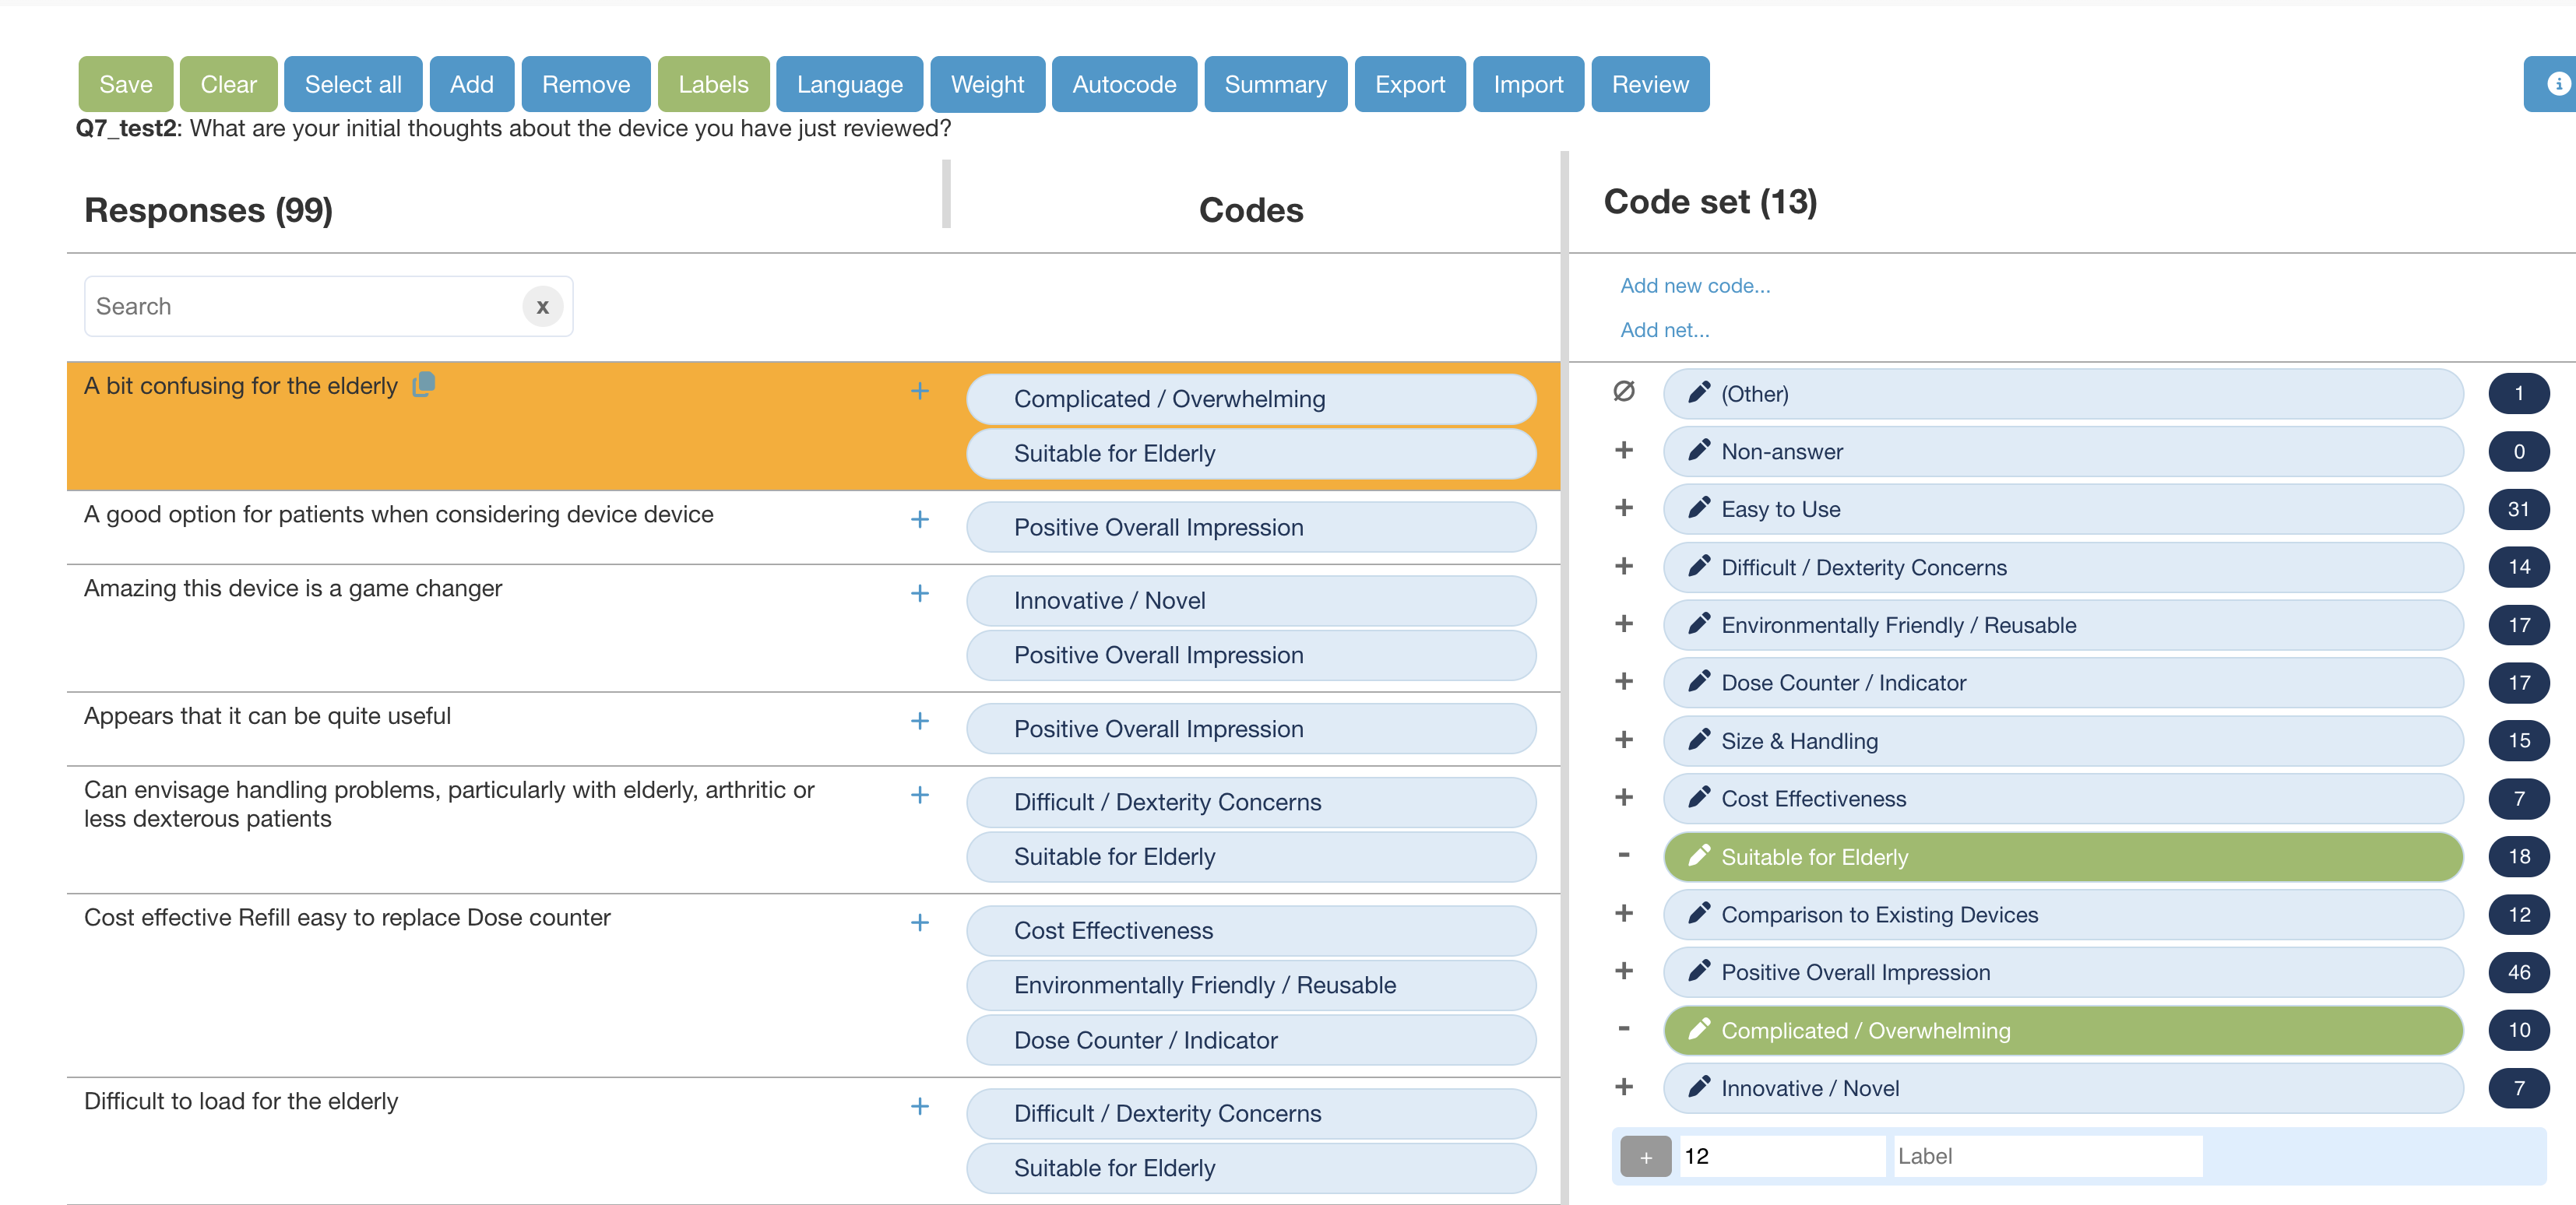The height and width of the screenshot is (1205, 2576).
Task: Click pencil icon for Environmentally Friendly / Reusable
Action: pyautogui.click(x=1698, y=625)
